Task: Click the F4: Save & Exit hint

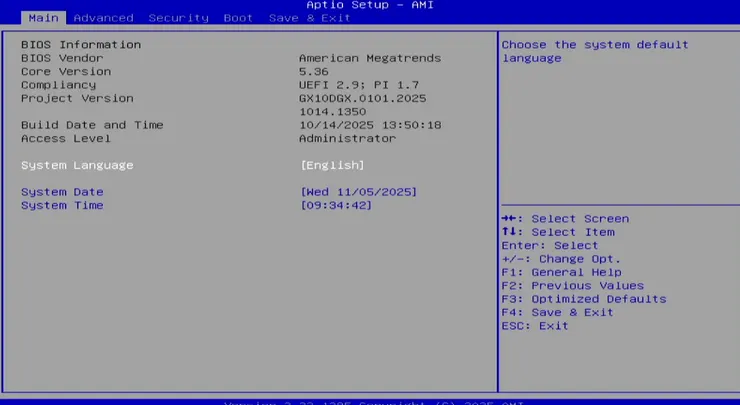Action: [x=557, y=312]
